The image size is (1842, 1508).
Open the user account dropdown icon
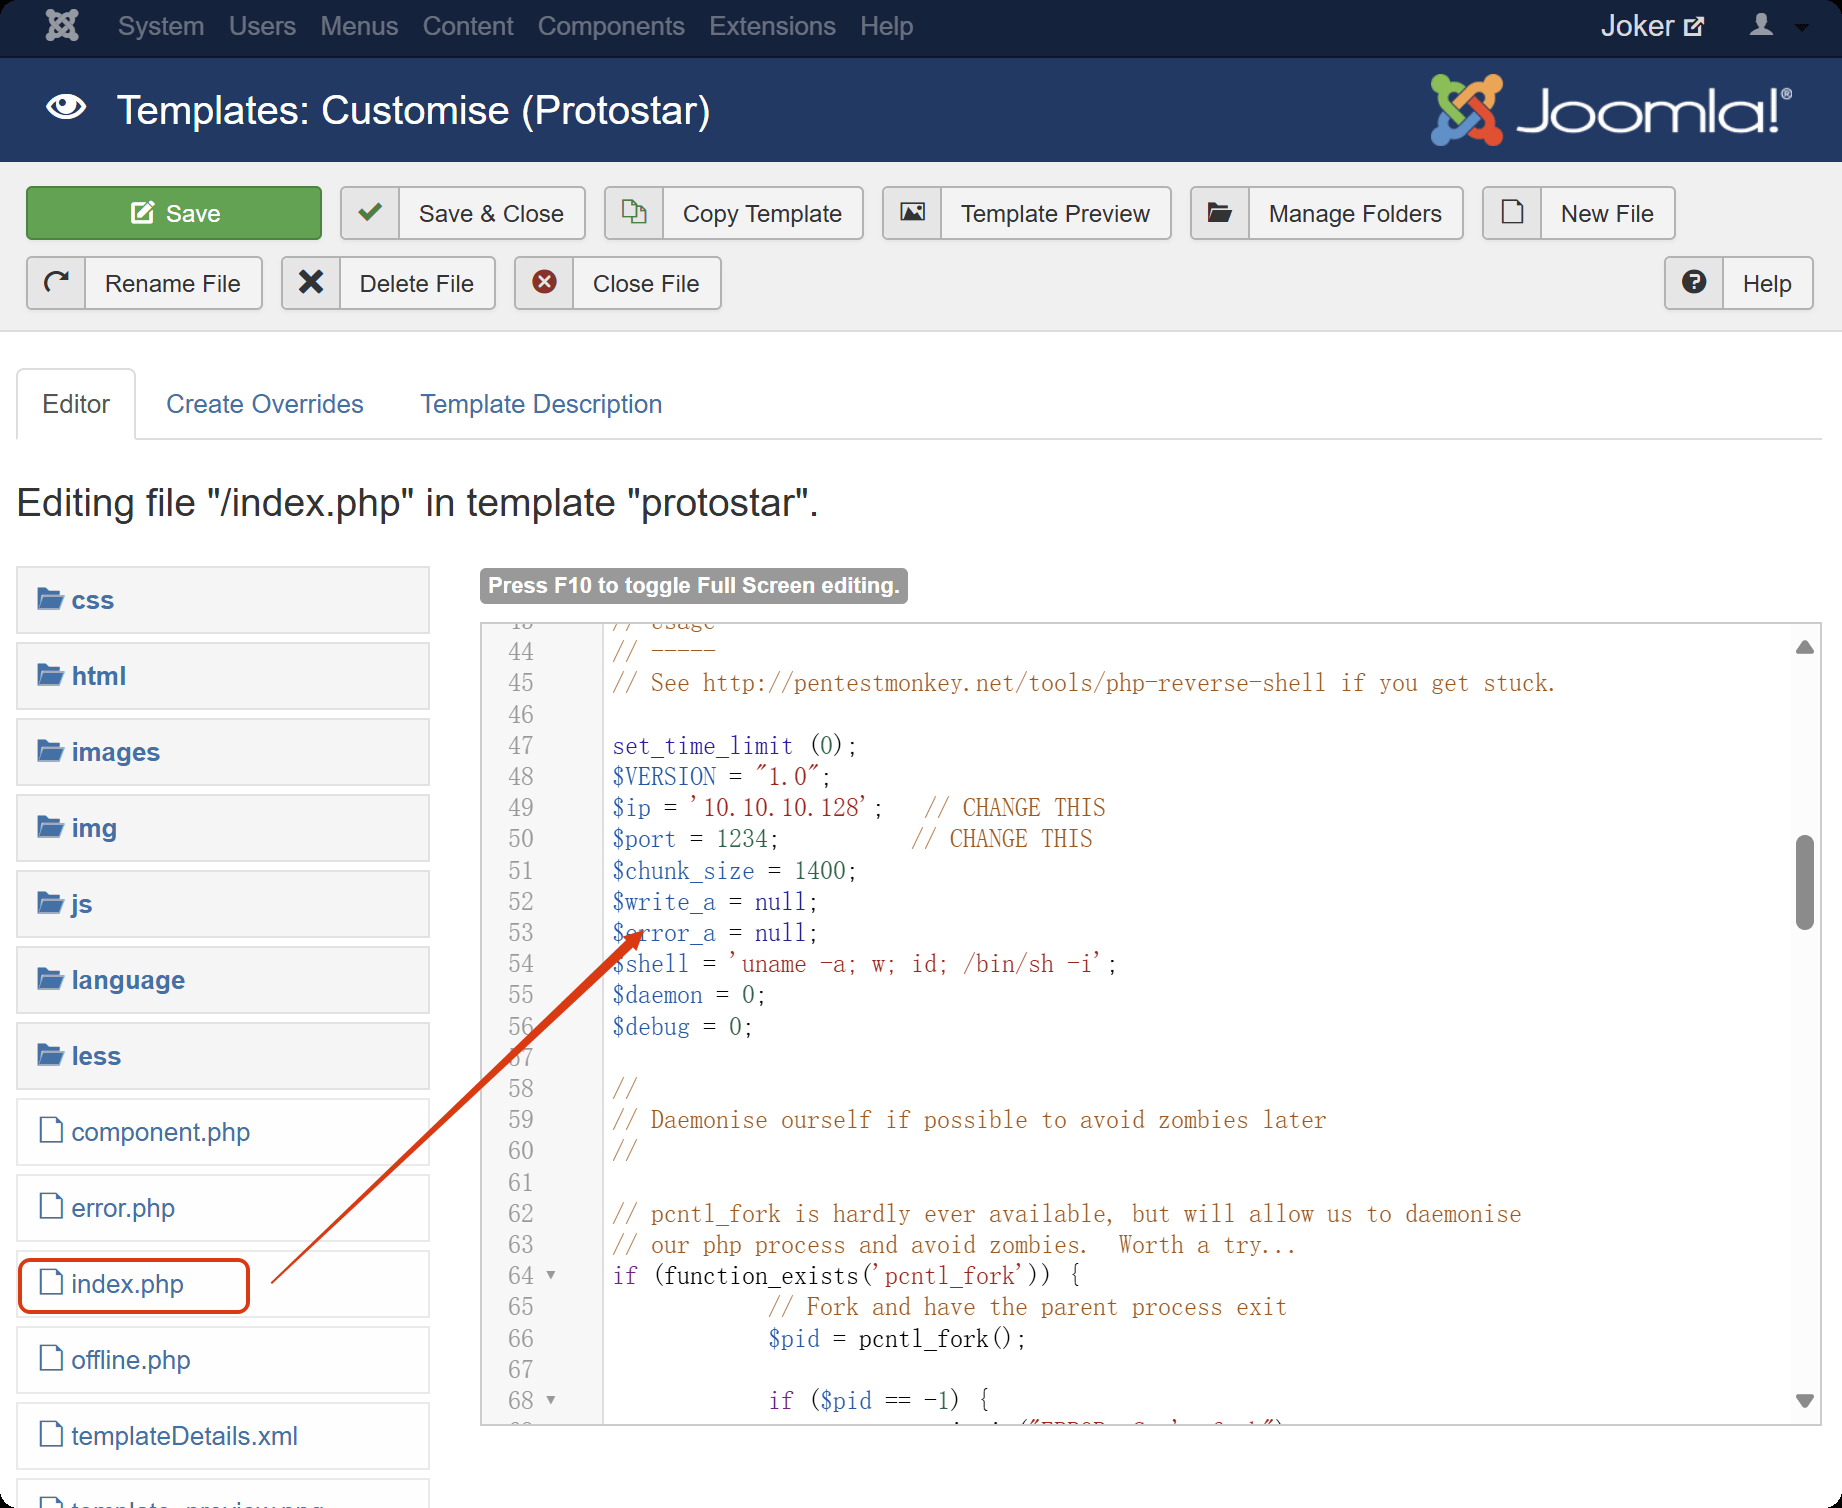1779,26
